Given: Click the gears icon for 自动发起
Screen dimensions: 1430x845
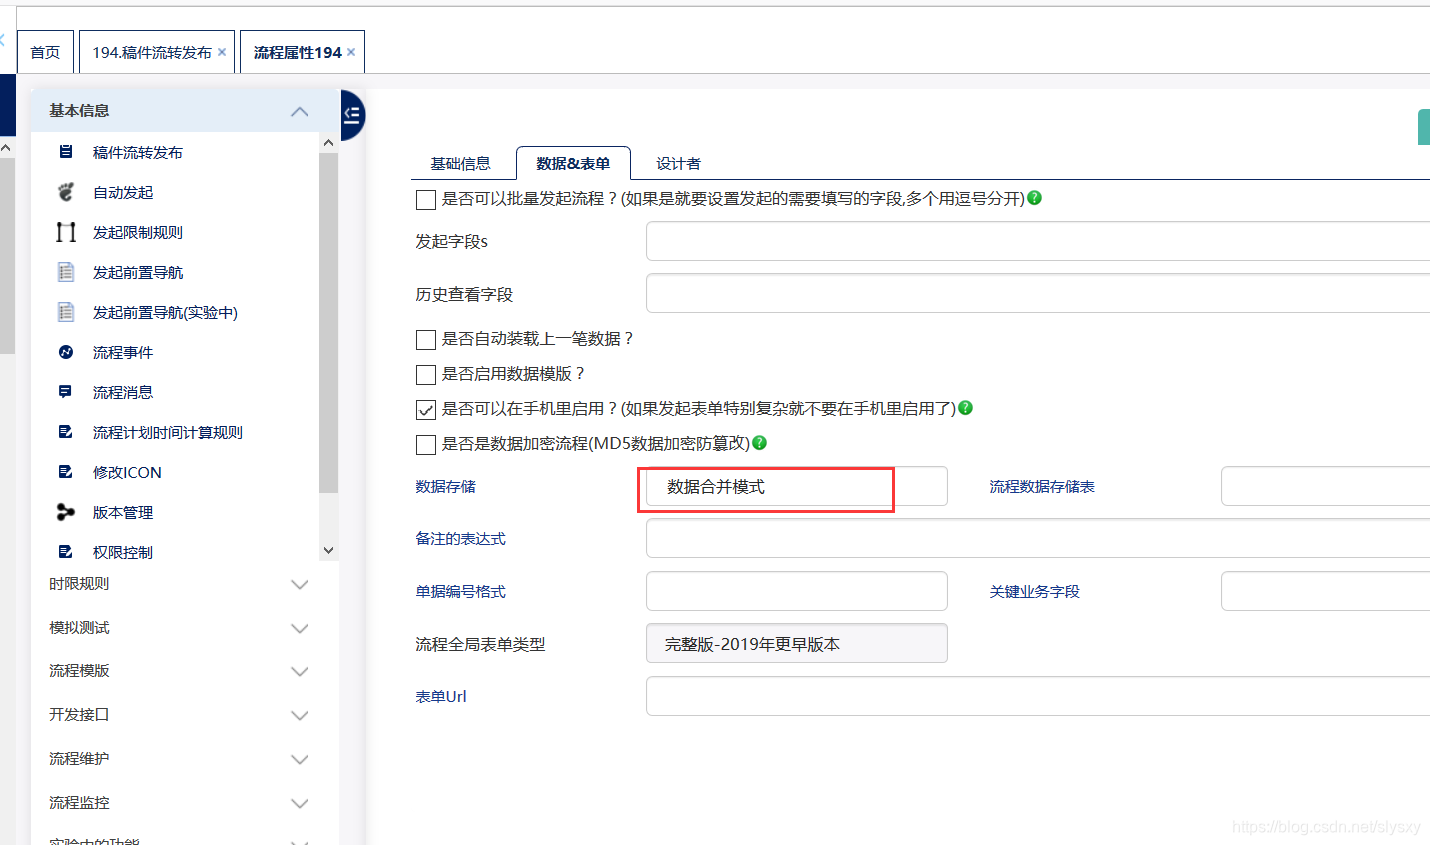Looking at the screenshot, I should pyautogui.click(x=66, y=192).
